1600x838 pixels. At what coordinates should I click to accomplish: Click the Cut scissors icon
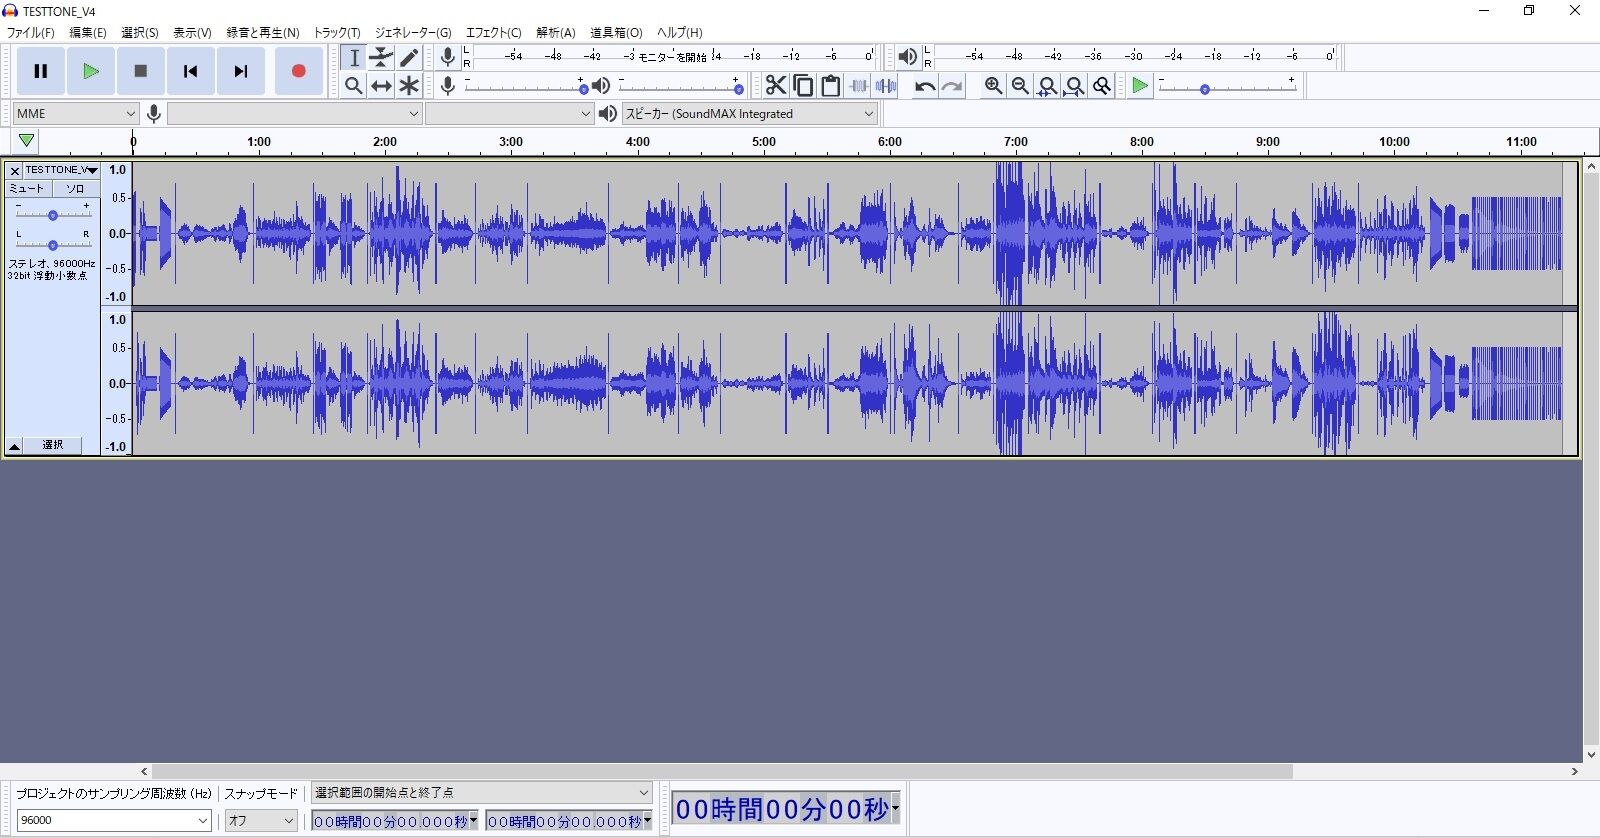coord(775,86)
